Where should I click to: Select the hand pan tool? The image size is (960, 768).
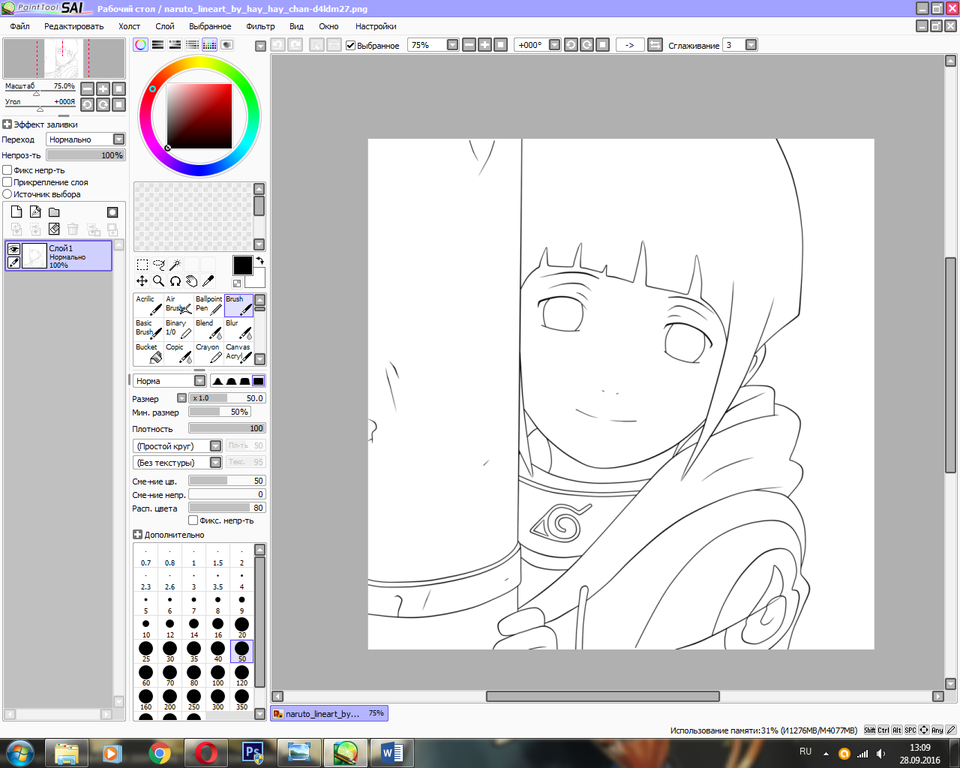click(x=192, y=281)
